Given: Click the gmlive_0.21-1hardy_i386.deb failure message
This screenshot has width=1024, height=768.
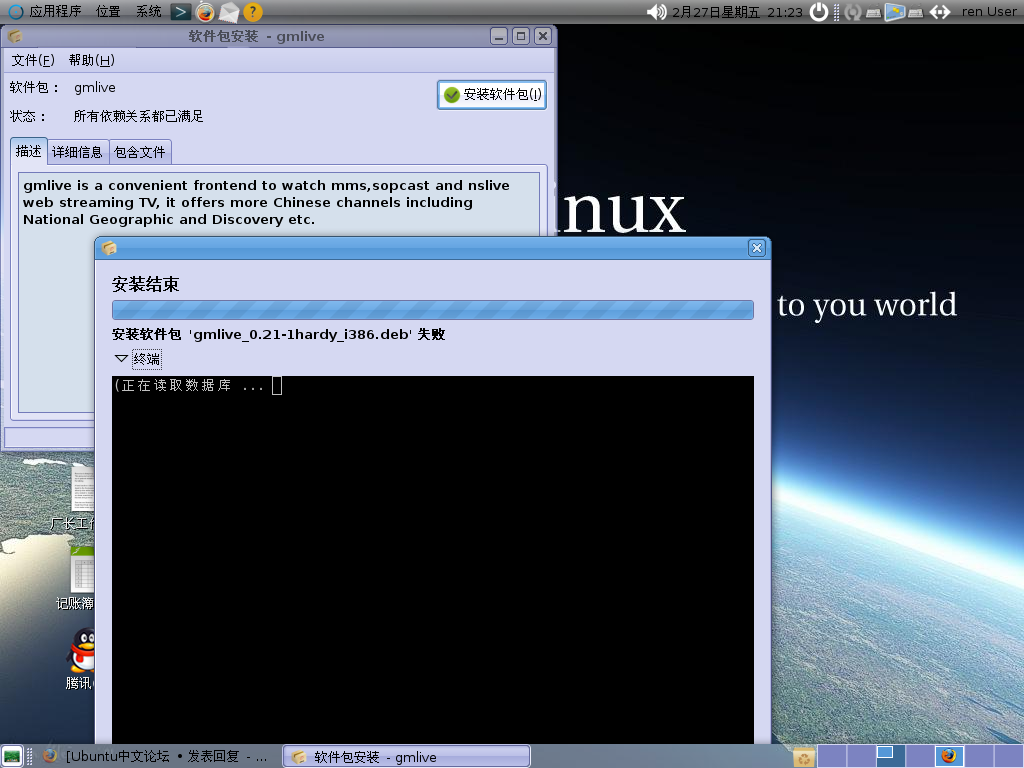Looking at the screenshot, I should (x=279, y=334).
